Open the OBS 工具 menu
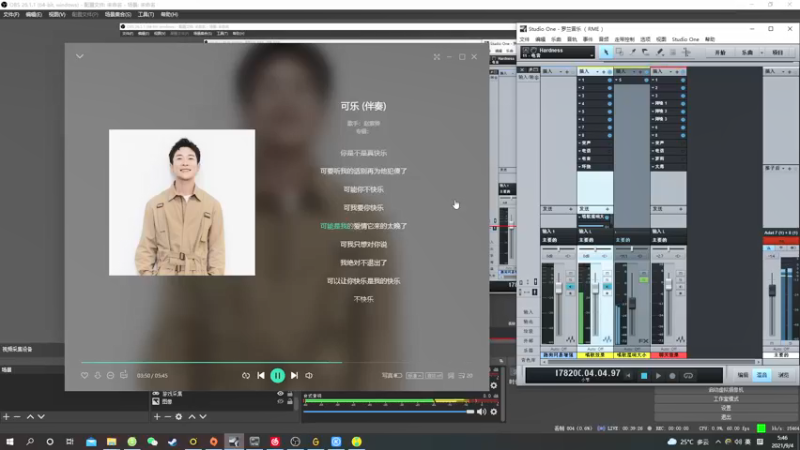 coord(146,15)
